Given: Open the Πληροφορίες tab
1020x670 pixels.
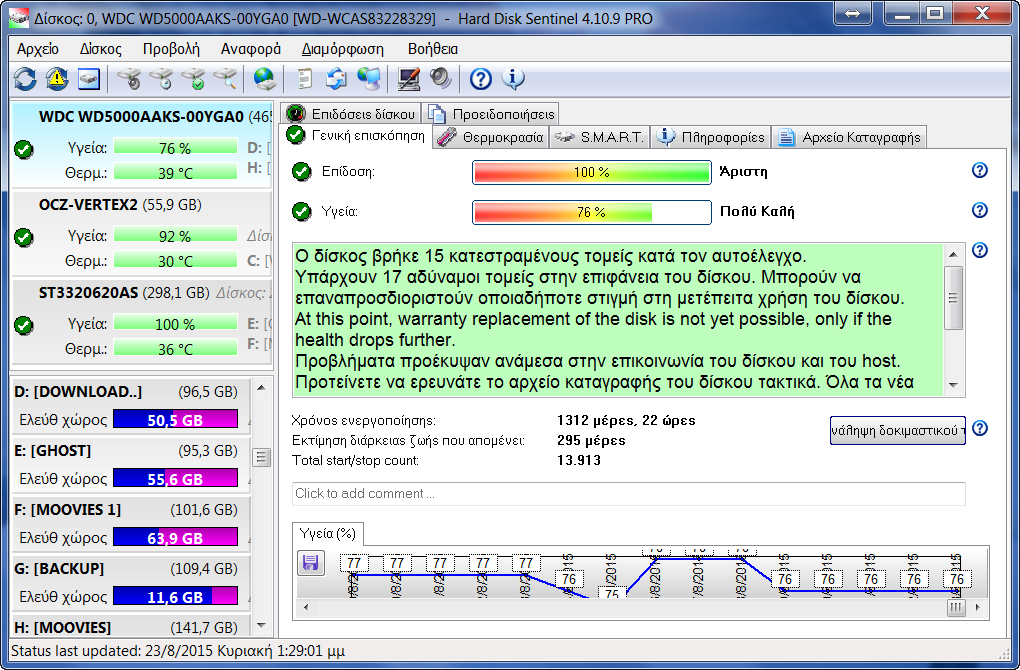Looking at the screenshot, I should click(x=711, y=137).
